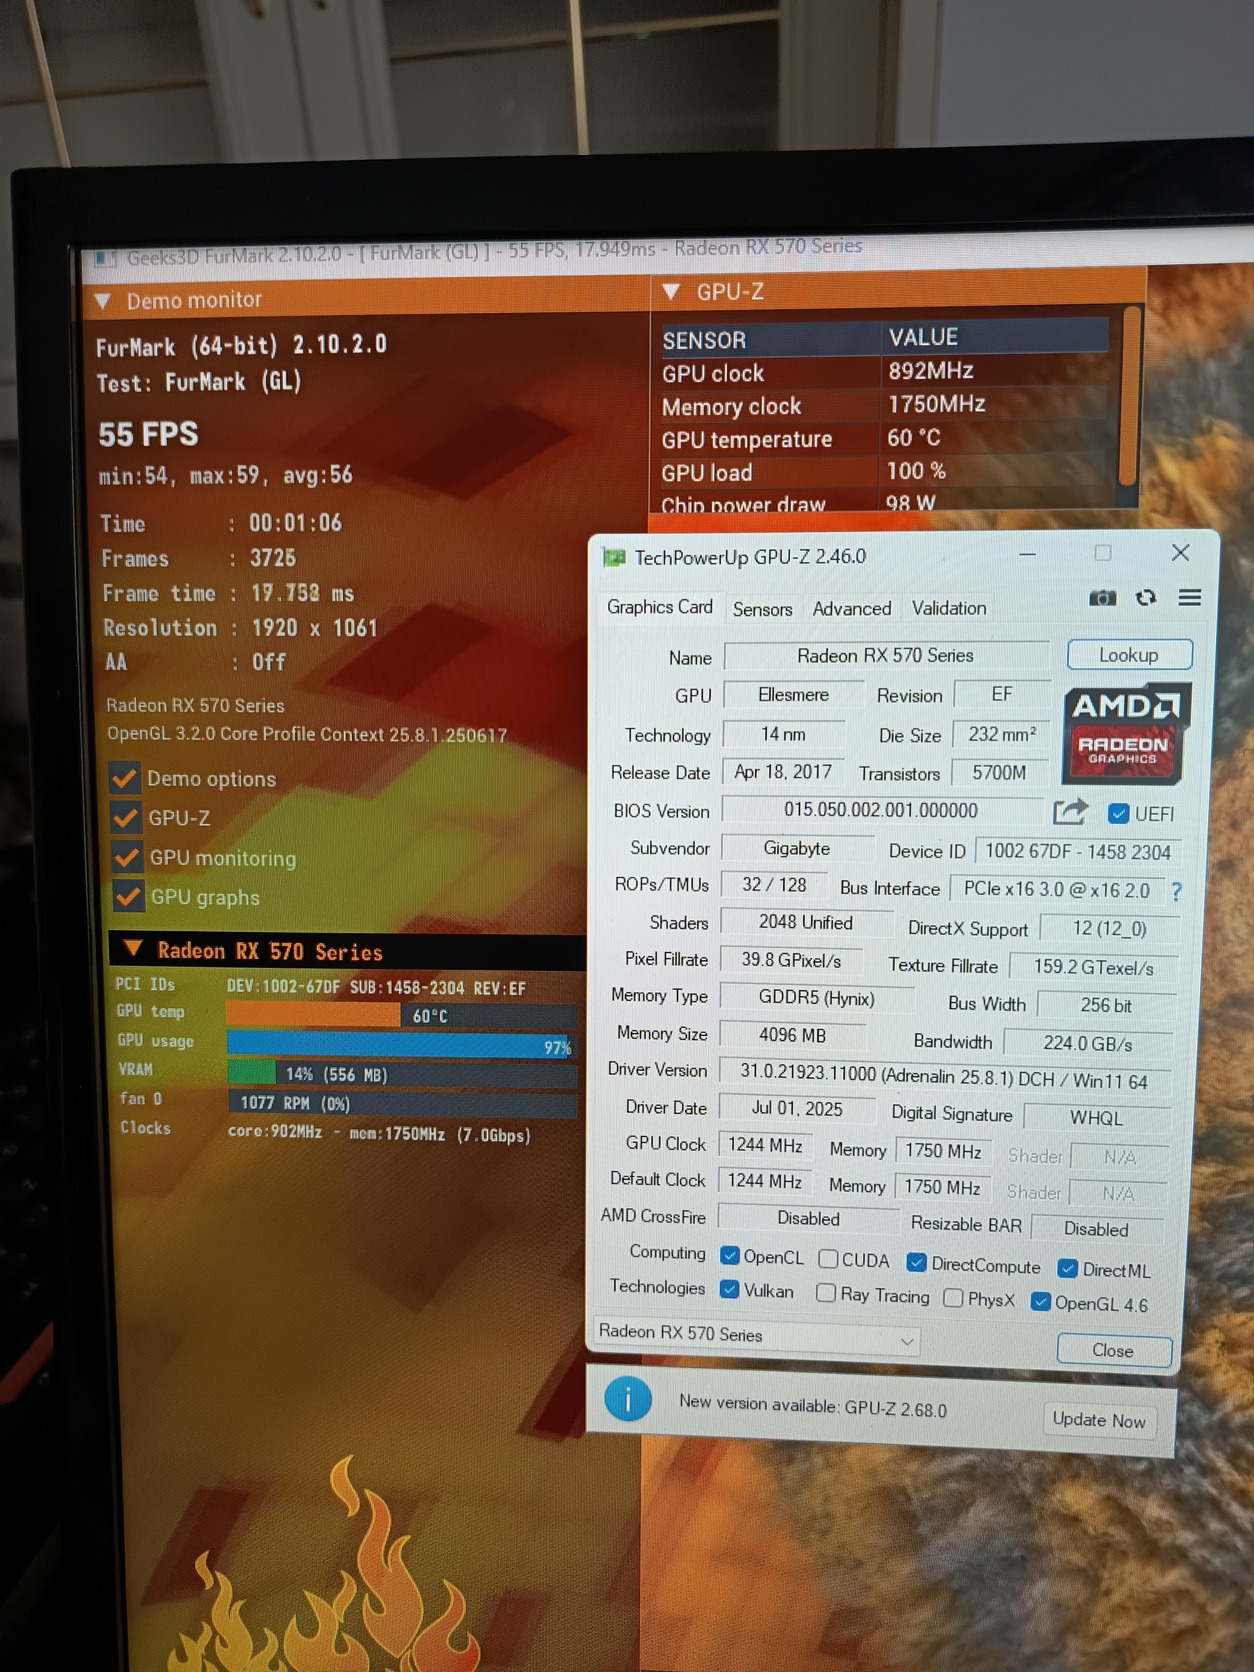The width and height of the screenshot is (1254, 1672).
Task: Click the Digital Signature WHQL field
Action: tap(1096, 1118)
